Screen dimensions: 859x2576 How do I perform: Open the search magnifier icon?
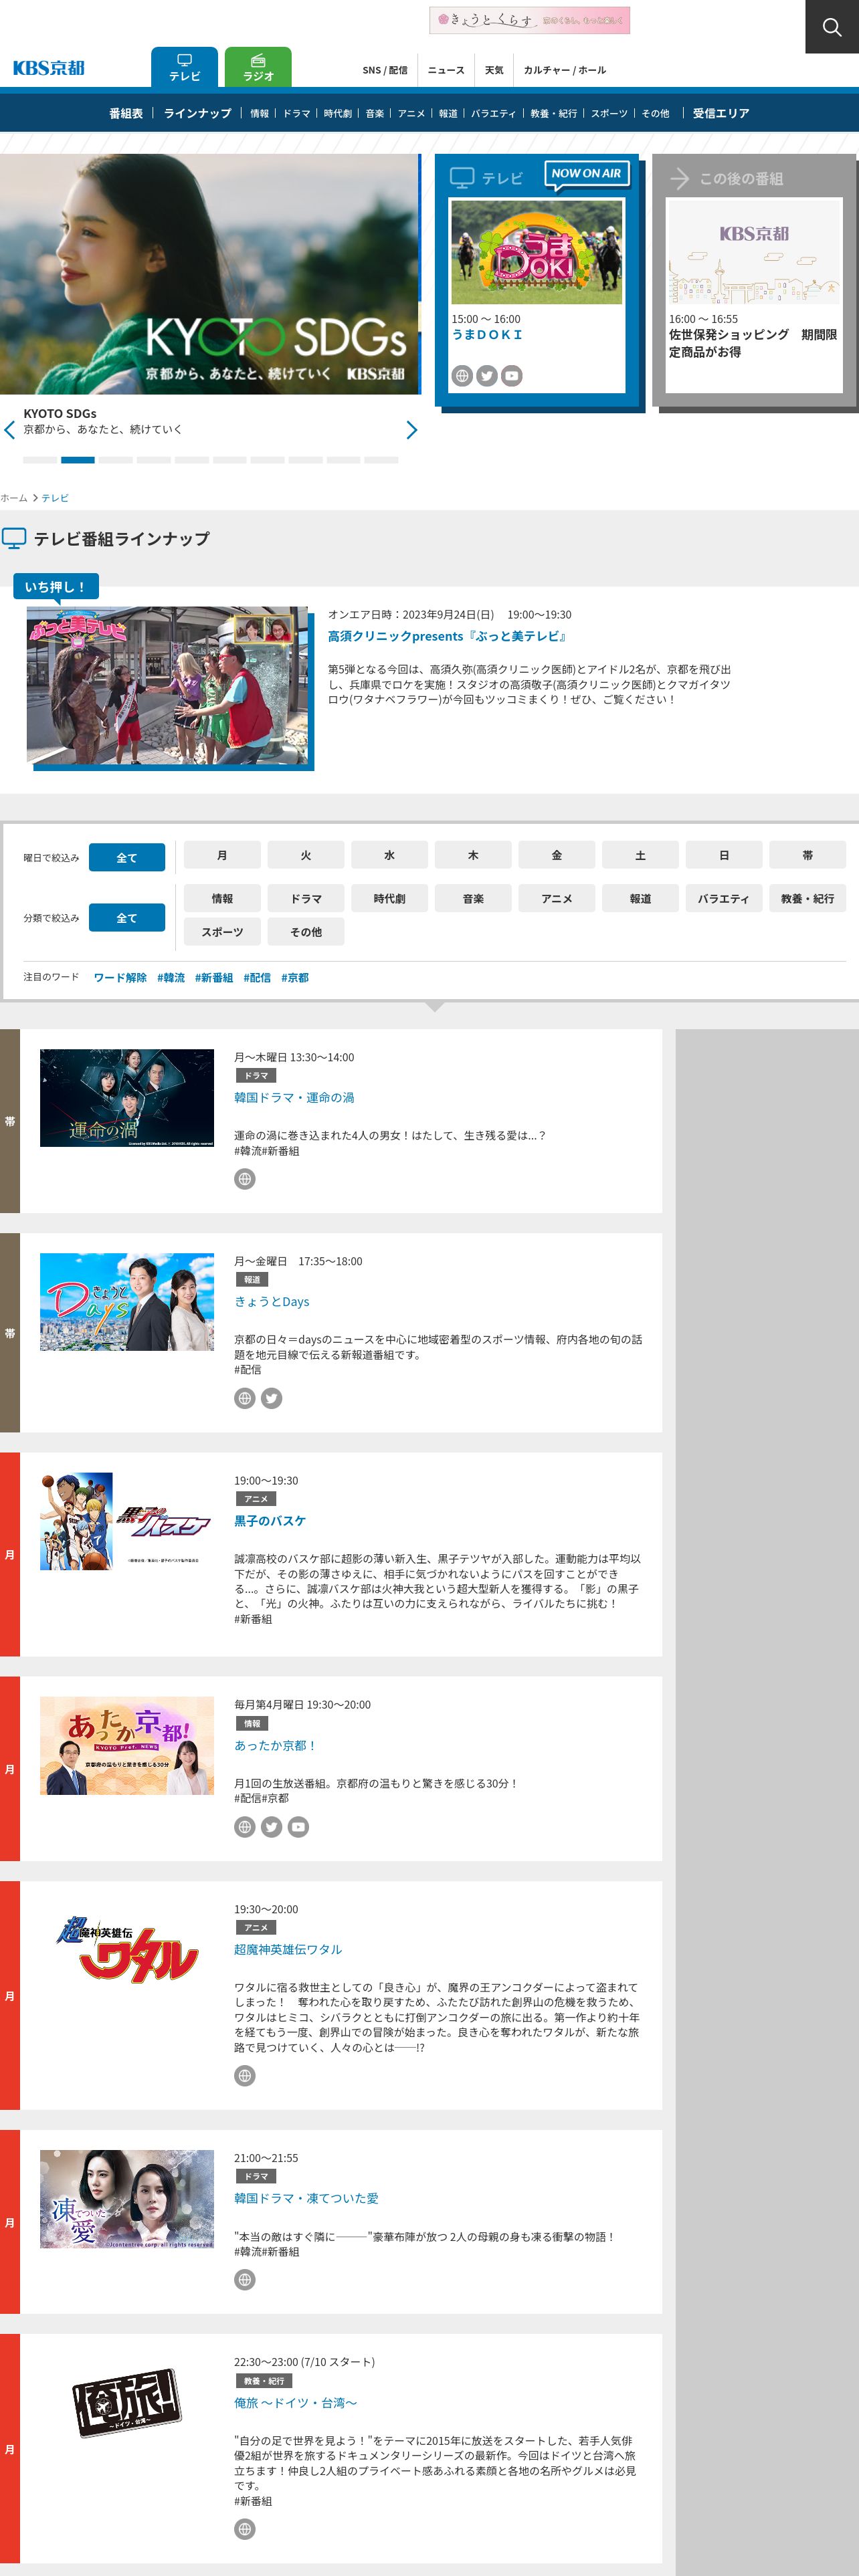tap(831, 27)
